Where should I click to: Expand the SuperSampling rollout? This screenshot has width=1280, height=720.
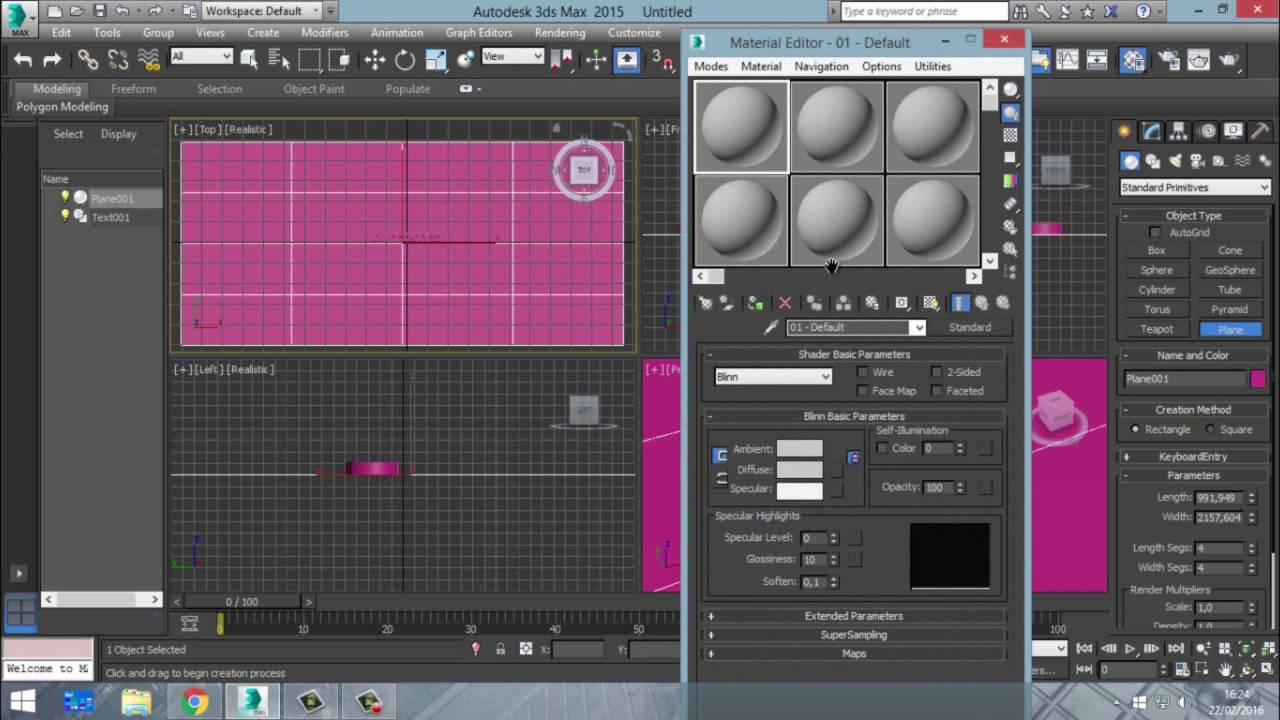(854, 635)
